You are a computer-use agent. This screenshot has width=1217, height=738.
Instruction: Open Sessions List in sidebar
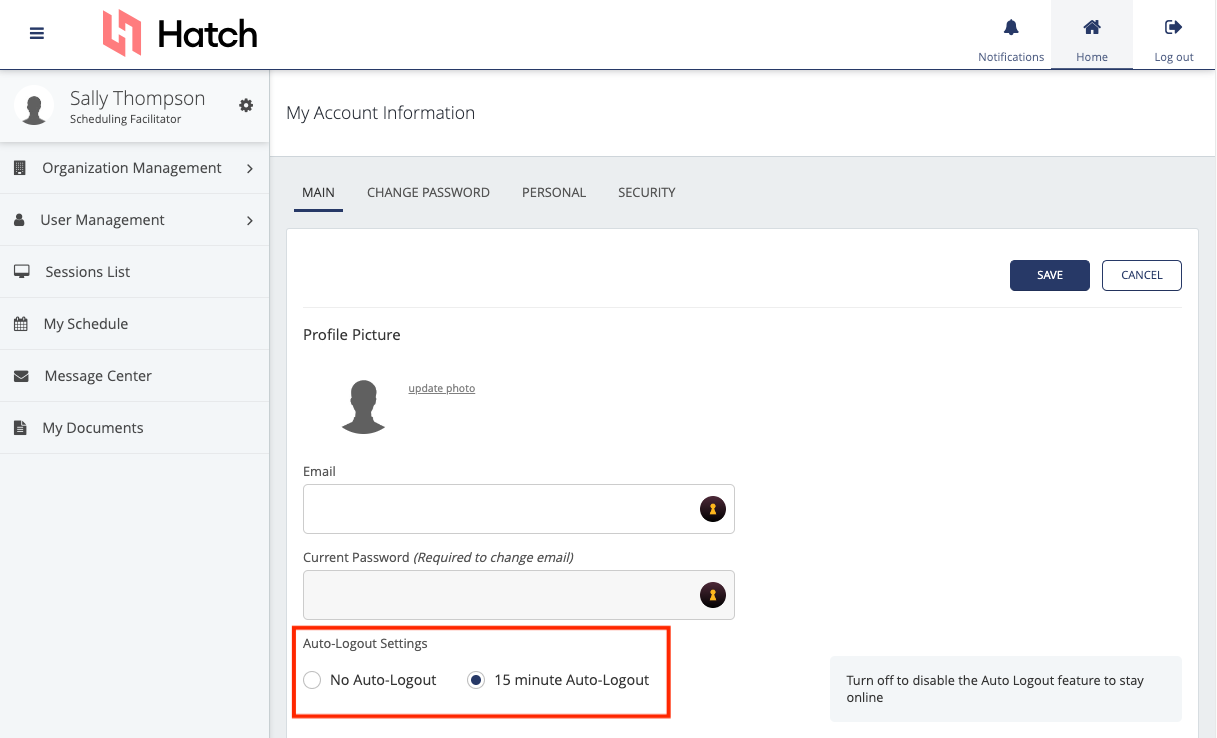[x=134, y=272]
